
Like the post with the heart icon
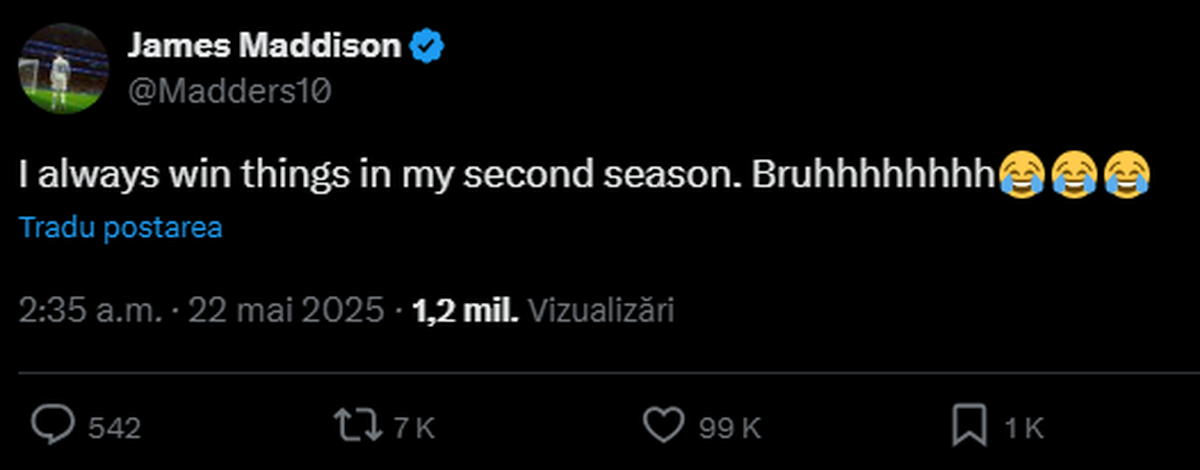(x=661, y=427)
